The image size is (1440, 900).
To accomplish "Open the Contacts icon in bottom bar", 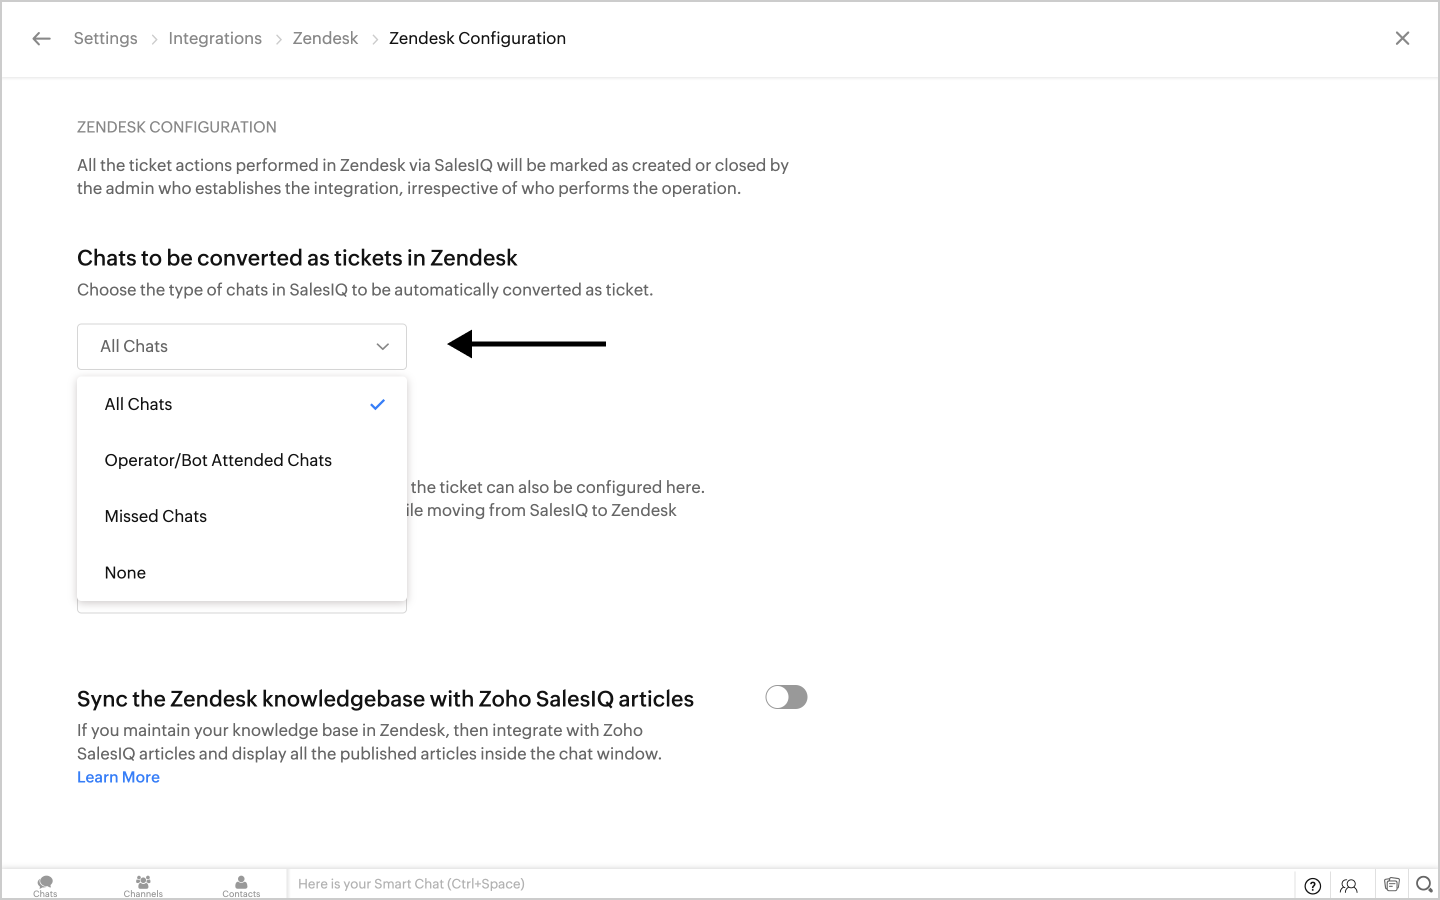I will [x=241, y=884].
